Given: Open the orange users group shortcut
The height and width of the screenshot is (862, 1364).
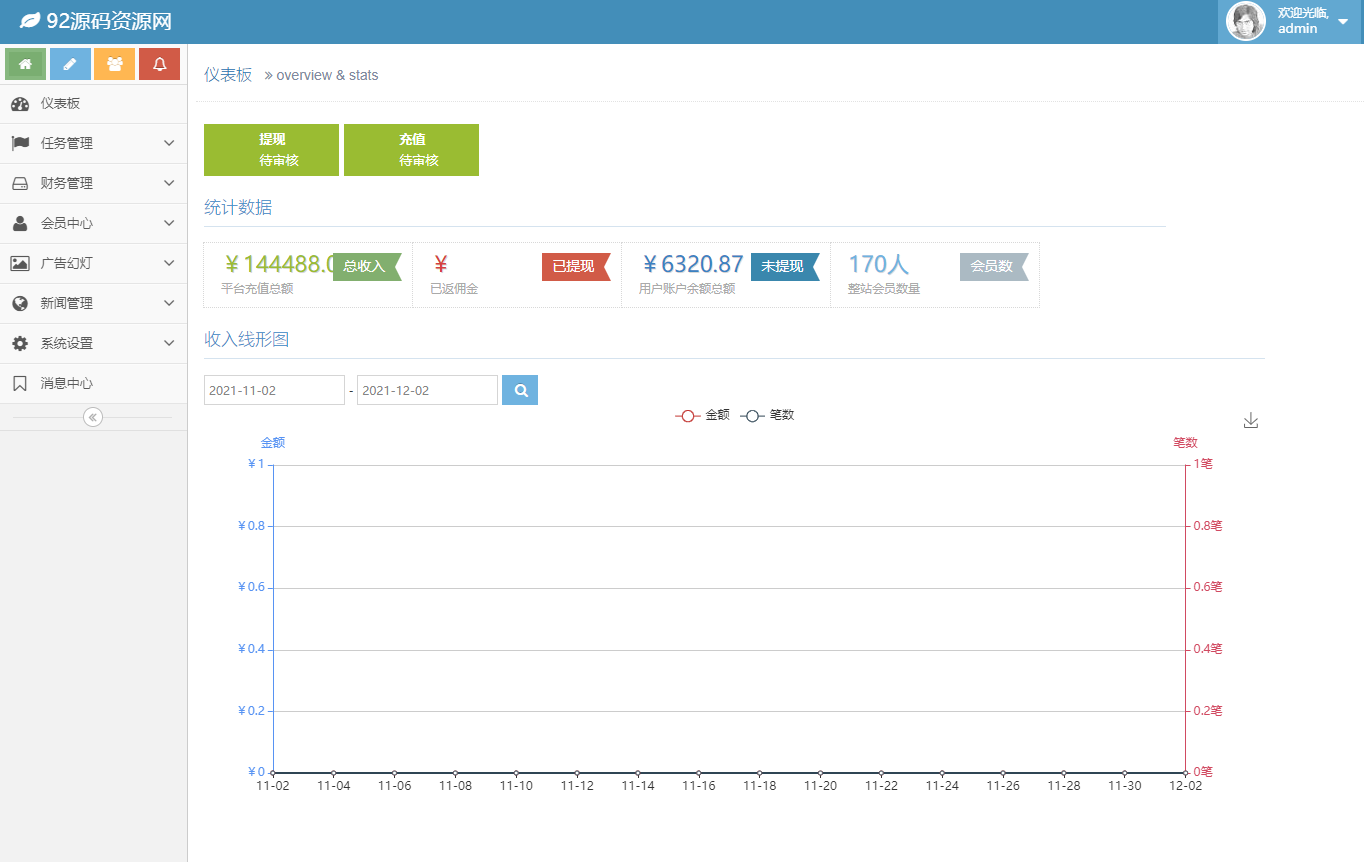Looking at the screenshot, I should coord(115,64).
